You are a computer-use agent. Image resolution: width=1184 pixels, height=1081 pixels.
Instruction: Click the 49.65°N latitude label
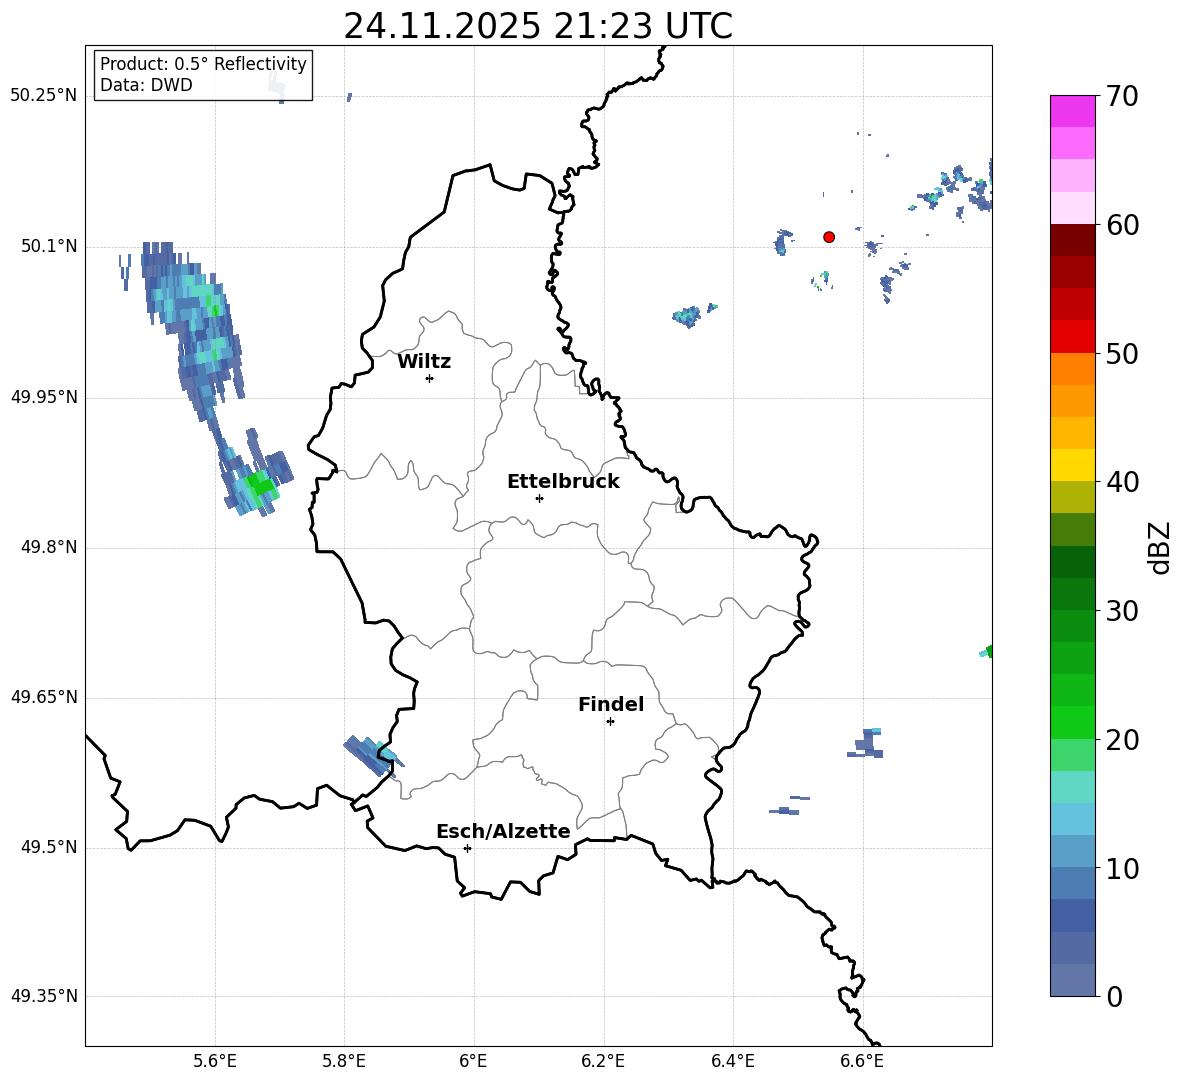[44, 697]
